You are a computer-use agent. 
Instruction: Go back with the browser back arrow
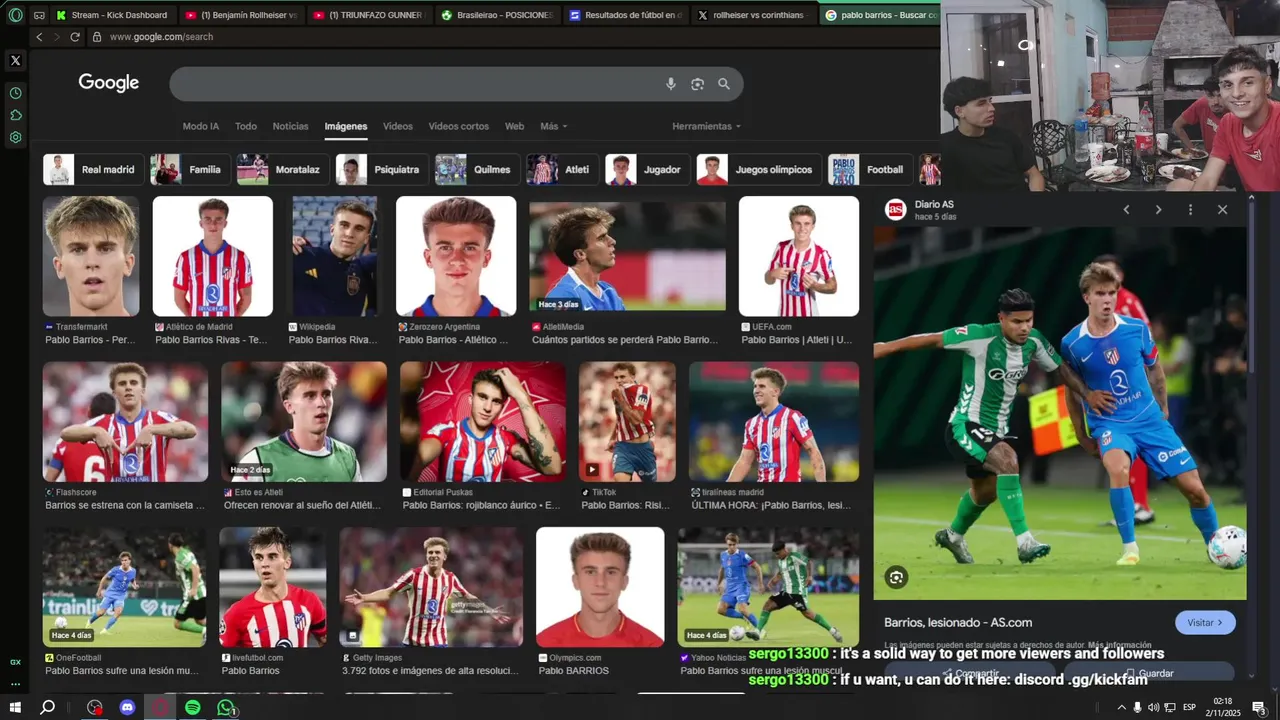[39, 37]
